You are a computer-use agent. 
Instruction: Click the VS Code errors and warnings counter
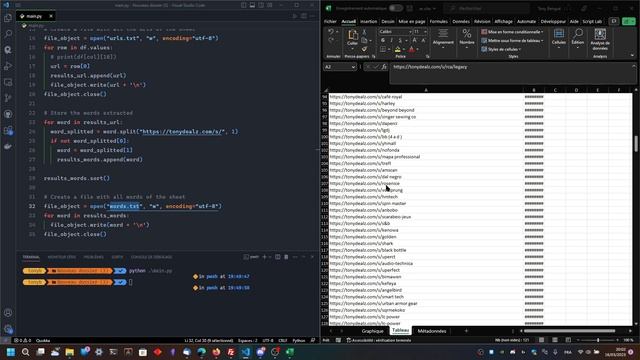[x=22, y=340]
